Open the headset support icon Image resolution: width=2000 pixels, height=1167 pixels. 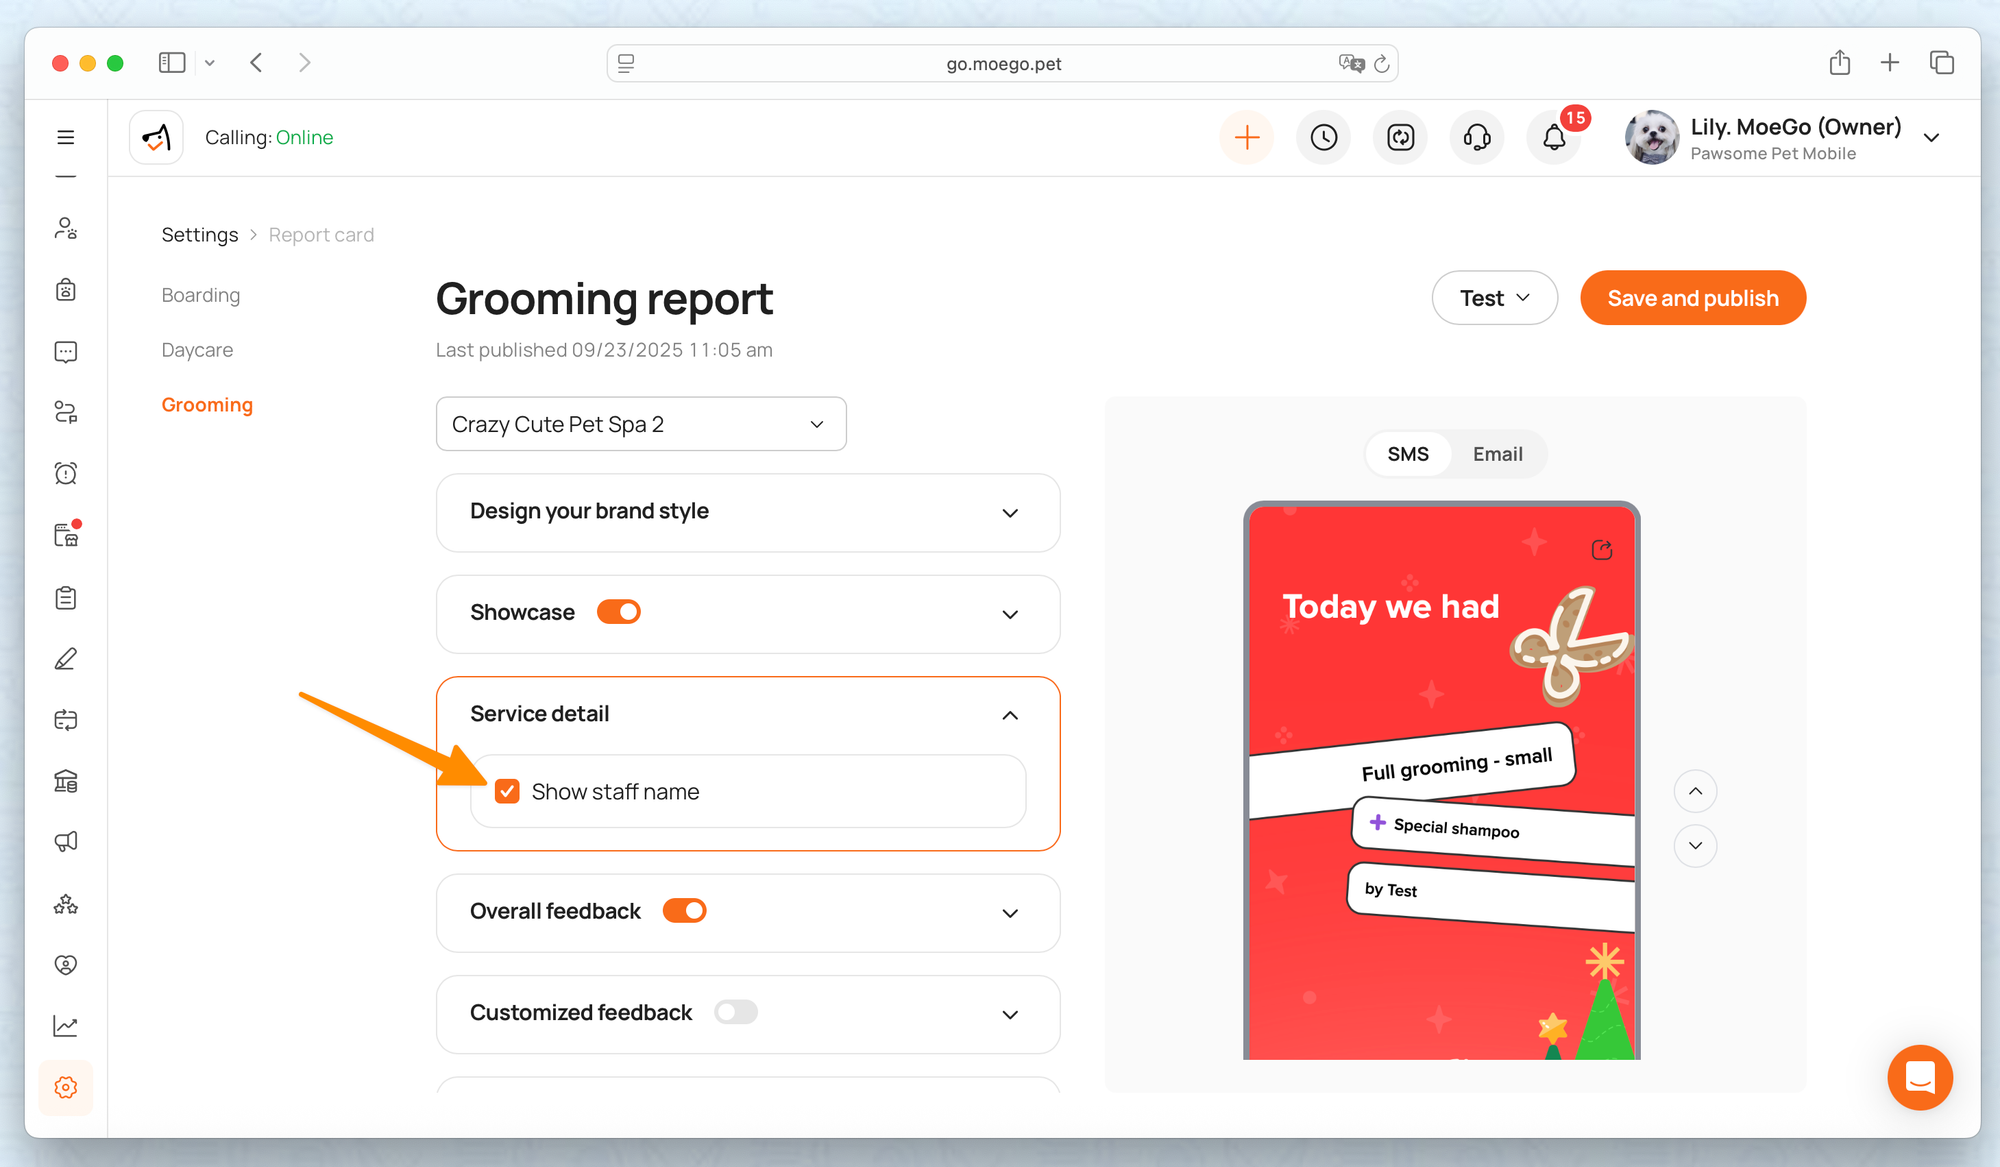(x=1477, y=137)
